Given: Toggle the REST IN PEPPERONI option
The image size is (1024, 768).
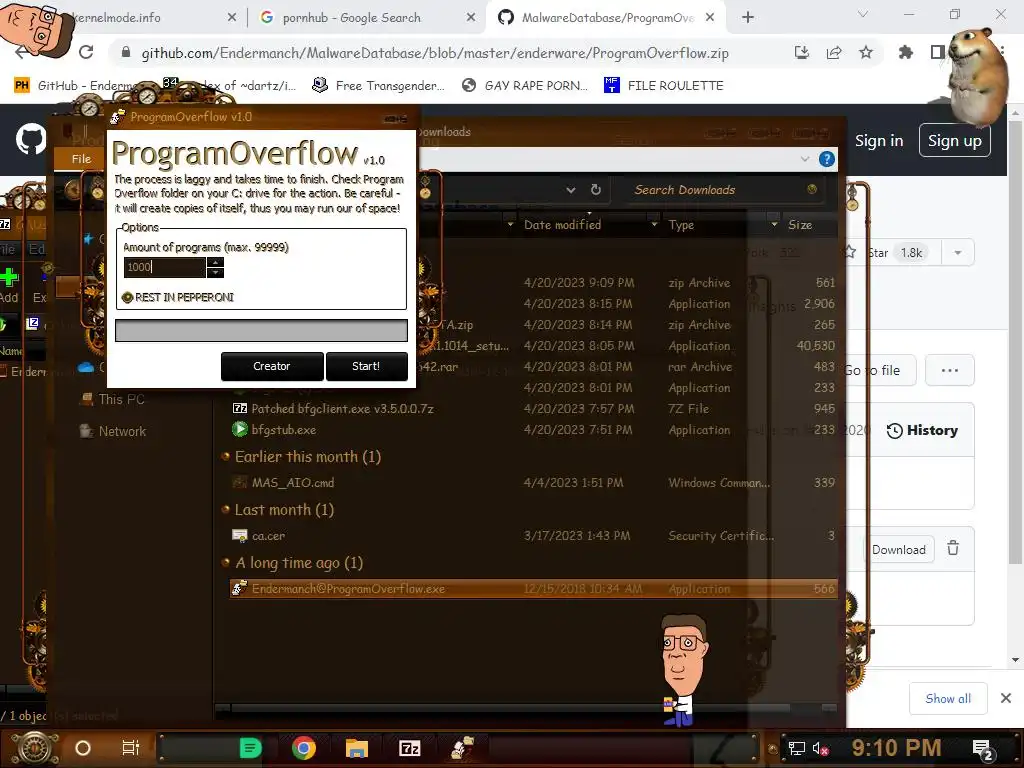Looking at the screenshot, I should (x=127, y=297).
